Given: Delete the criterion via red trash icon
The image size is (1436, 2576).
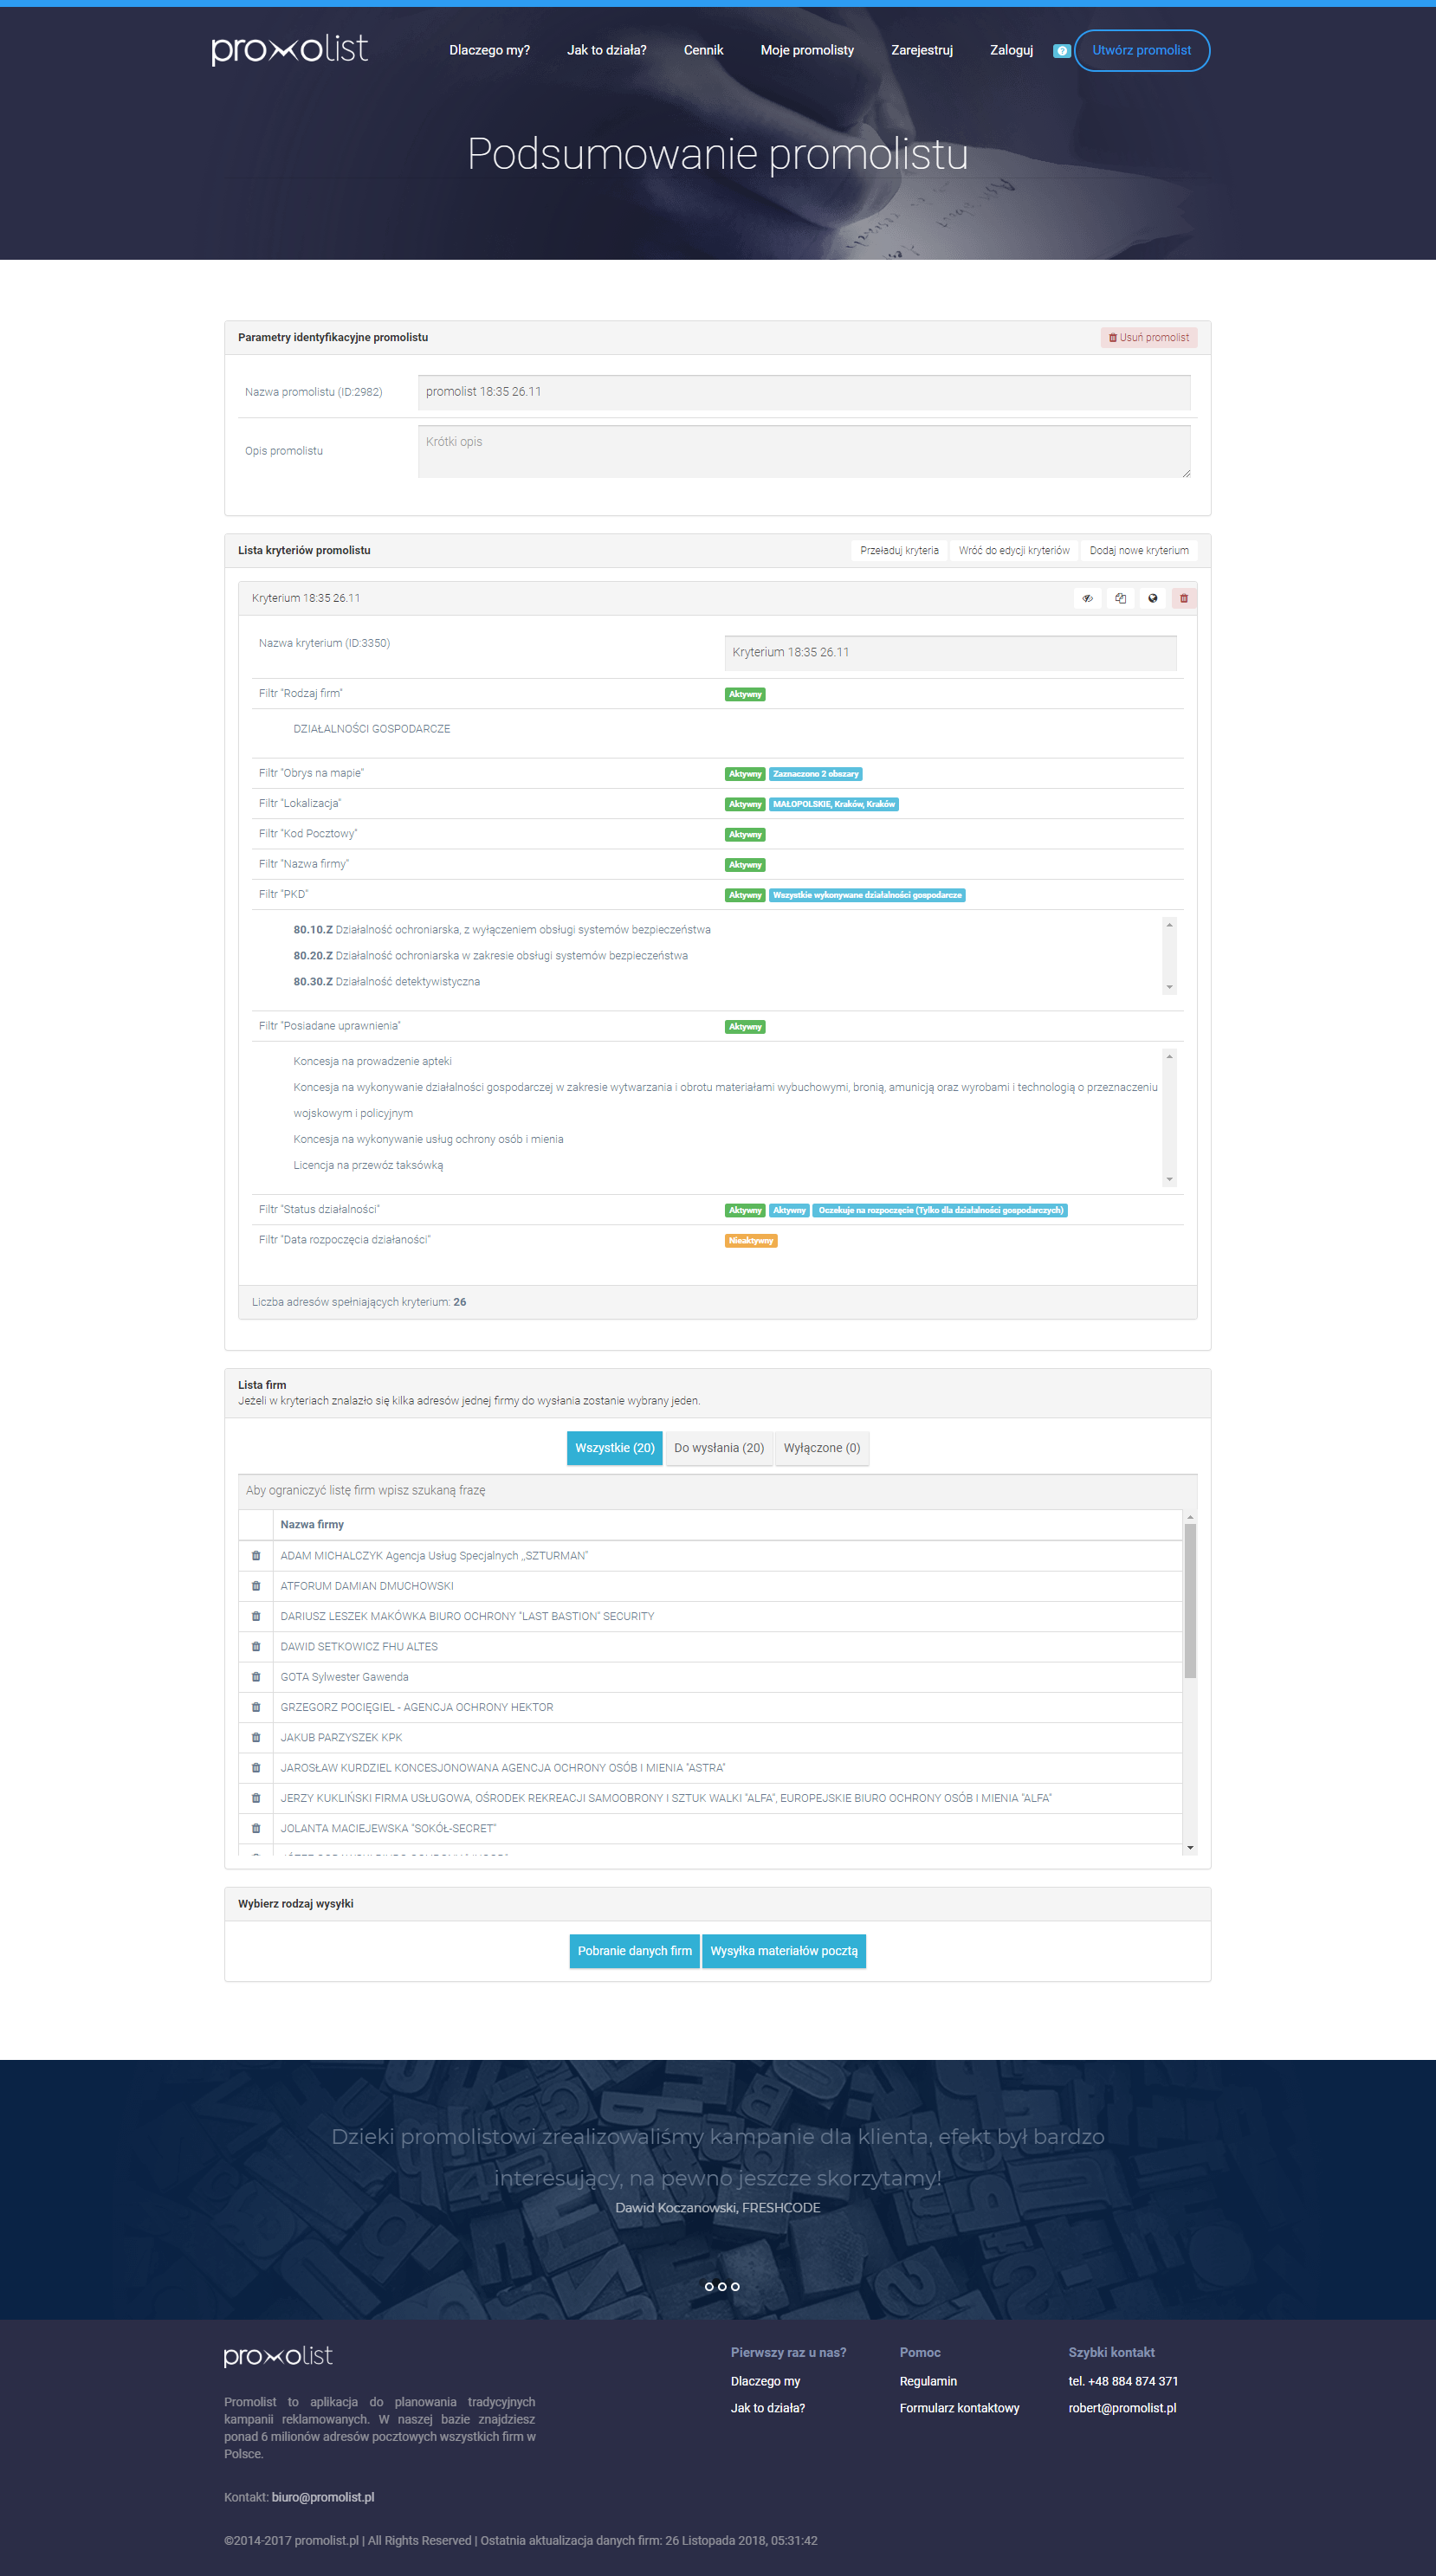Looking at the screenshot, I should tap(1184, 598).
